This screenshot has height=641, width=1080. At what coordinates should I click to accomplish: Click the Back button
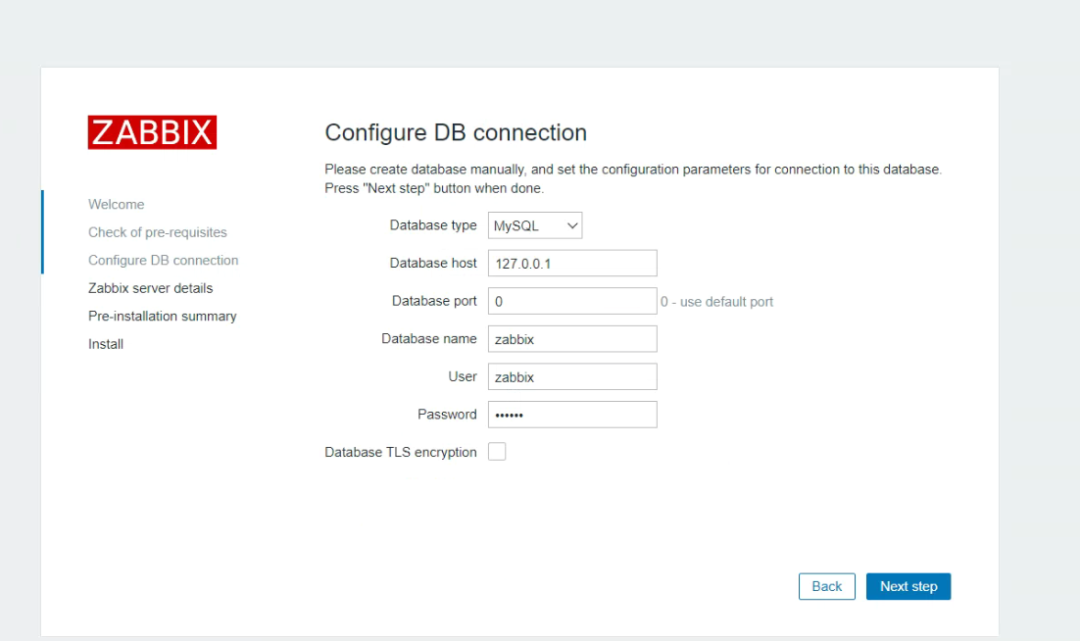click(827, 587)
